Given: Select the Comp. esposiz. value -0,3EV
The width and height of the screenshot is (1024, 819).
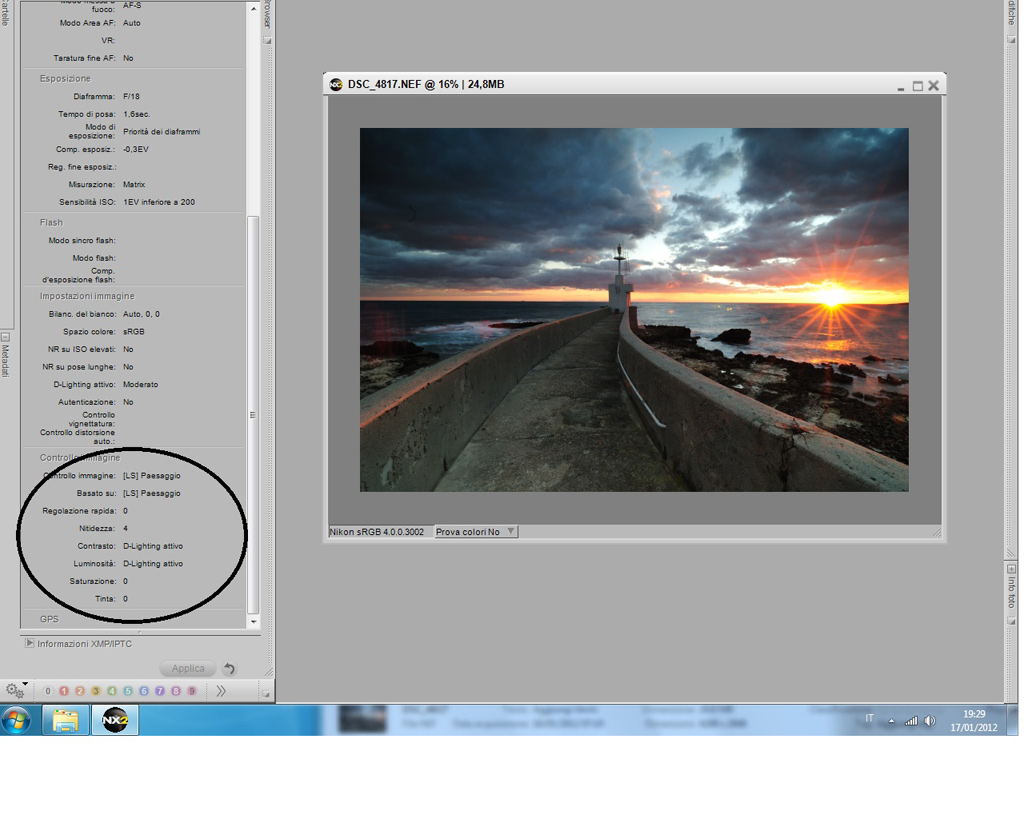Looking at the screenshot, I should click(x=135, y=149).
